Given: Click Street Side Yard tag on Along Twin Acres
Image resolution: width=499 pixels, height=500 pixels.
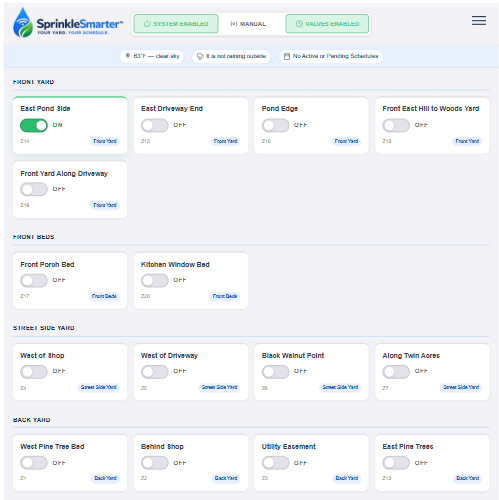Looking at the screenshot, I should pos(461,387).
